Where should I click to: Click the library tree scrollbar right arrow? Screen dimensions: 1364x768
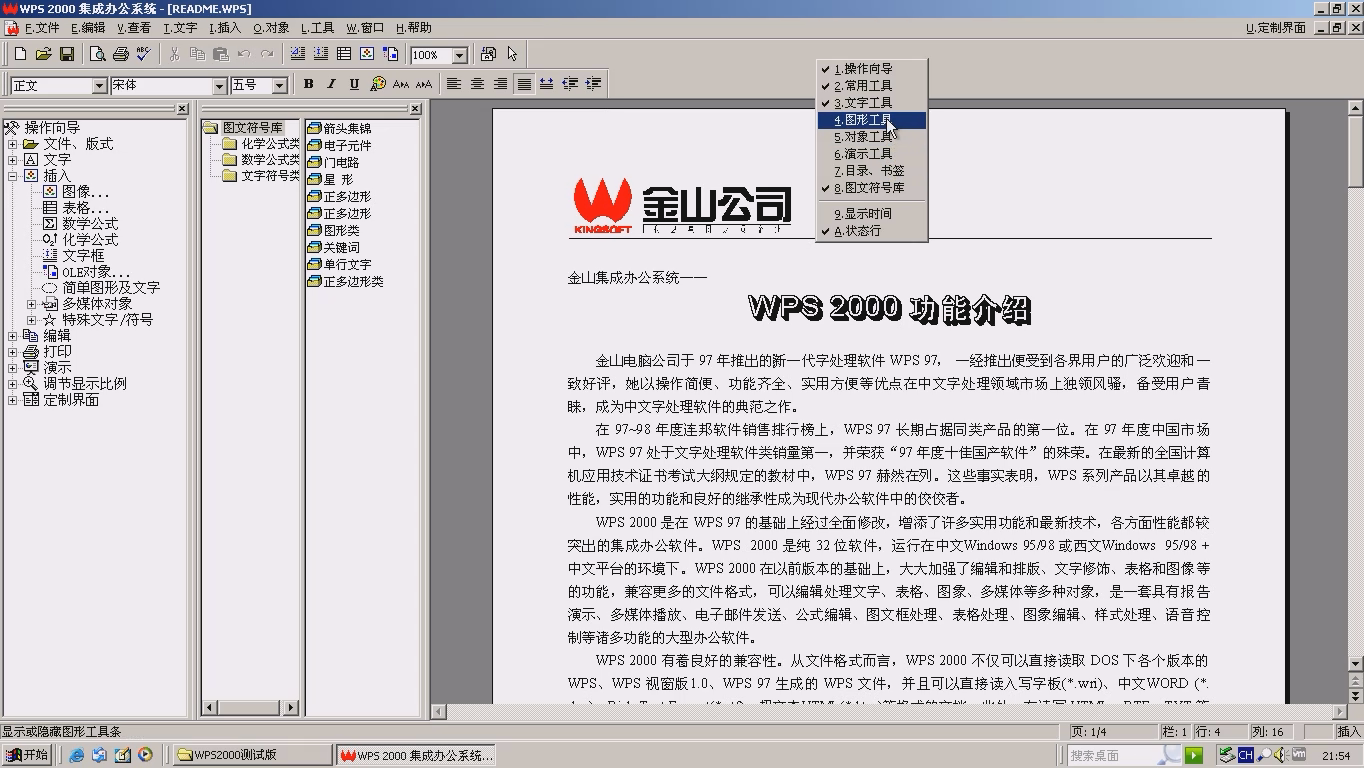pyautogui.click(x=291, y=708)
